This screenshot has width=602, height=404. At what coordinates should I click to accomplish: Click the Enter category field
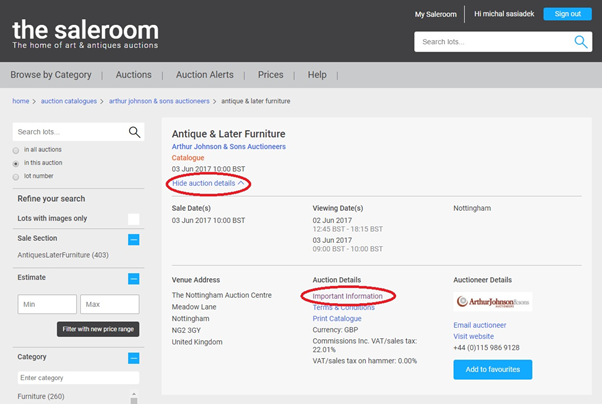[78, 378]
